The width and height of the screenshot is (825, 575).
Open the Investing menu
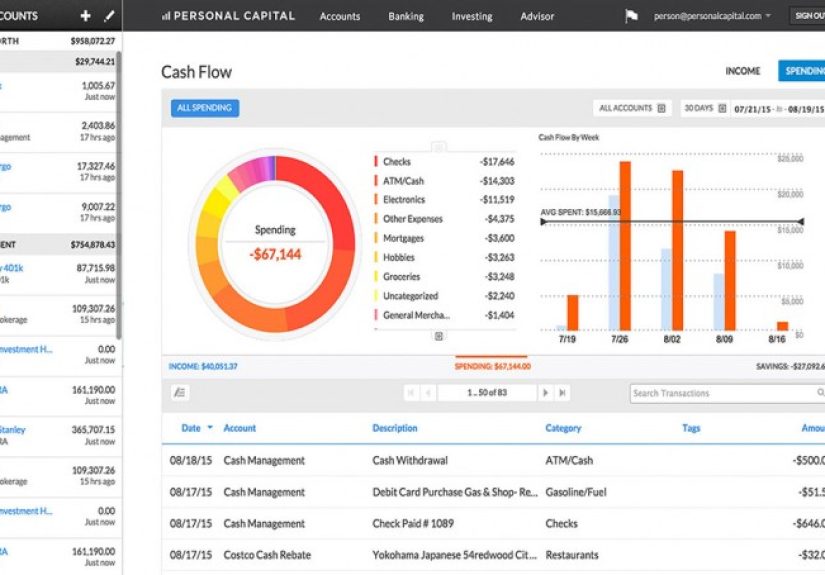472,16
